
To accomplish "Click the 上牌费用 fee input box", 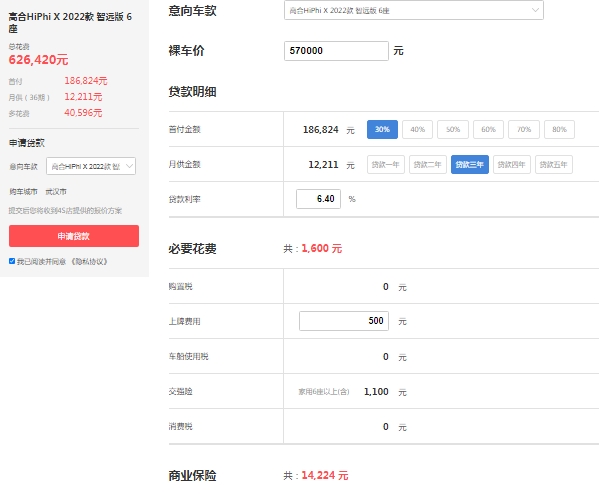I will pyautogui.click(x=343, y=321).
